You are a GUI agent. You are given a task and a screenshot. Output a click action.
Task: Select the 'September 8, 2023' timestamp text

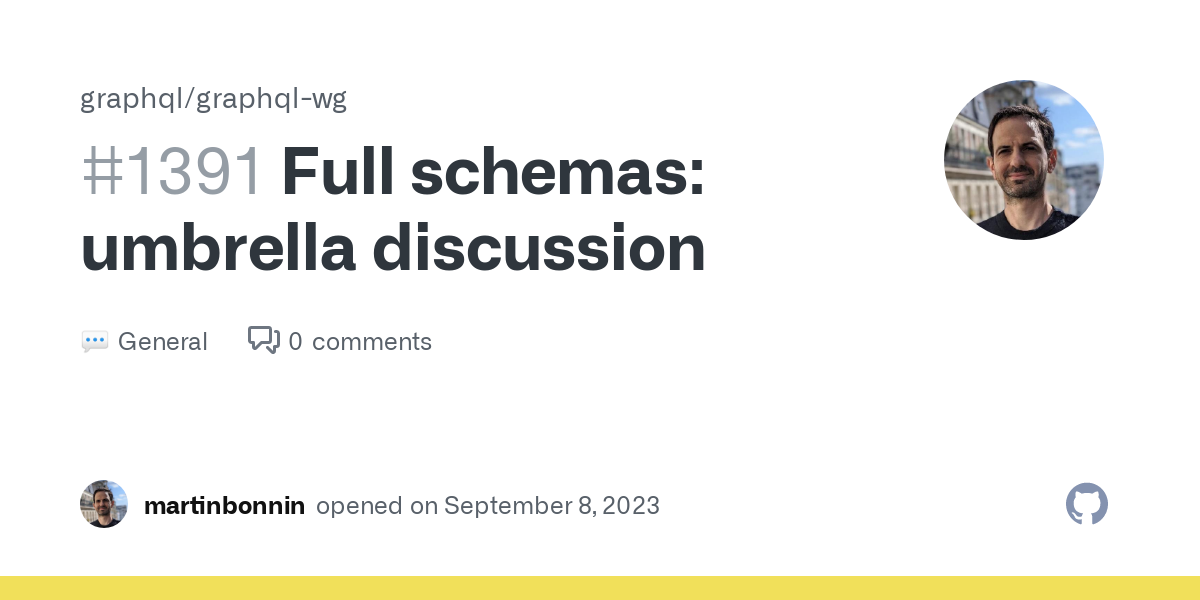(x=552, y=505)
